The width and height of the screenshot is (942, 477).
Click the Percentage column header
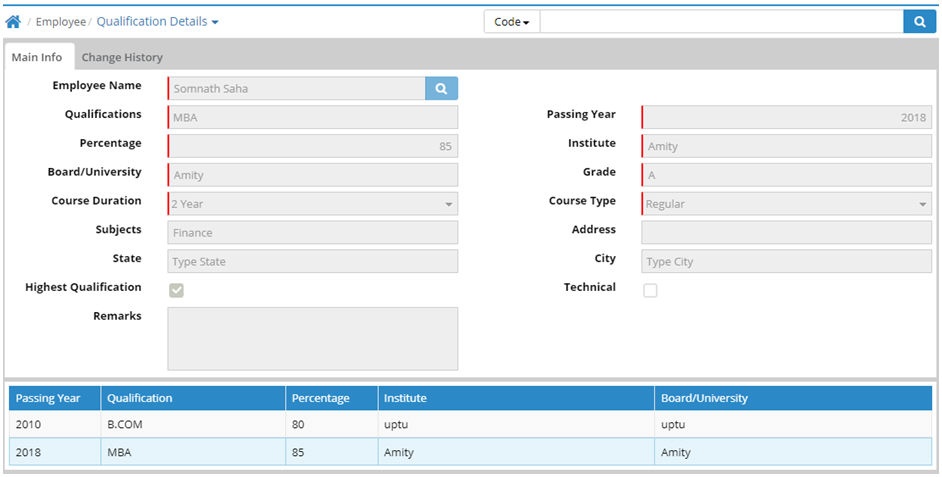point(321,398)
